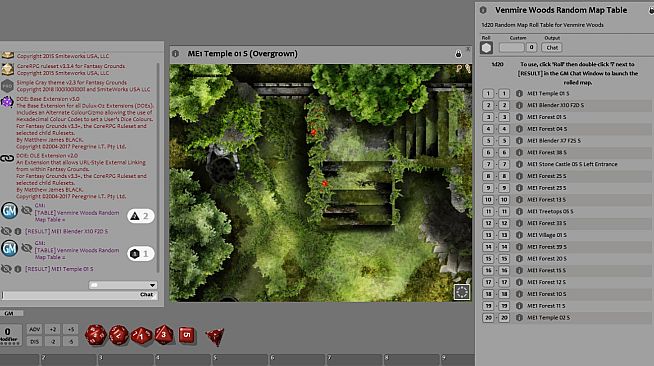
Task: Open link icon of ME1 Temple map window
Action: tap(176, 54)
